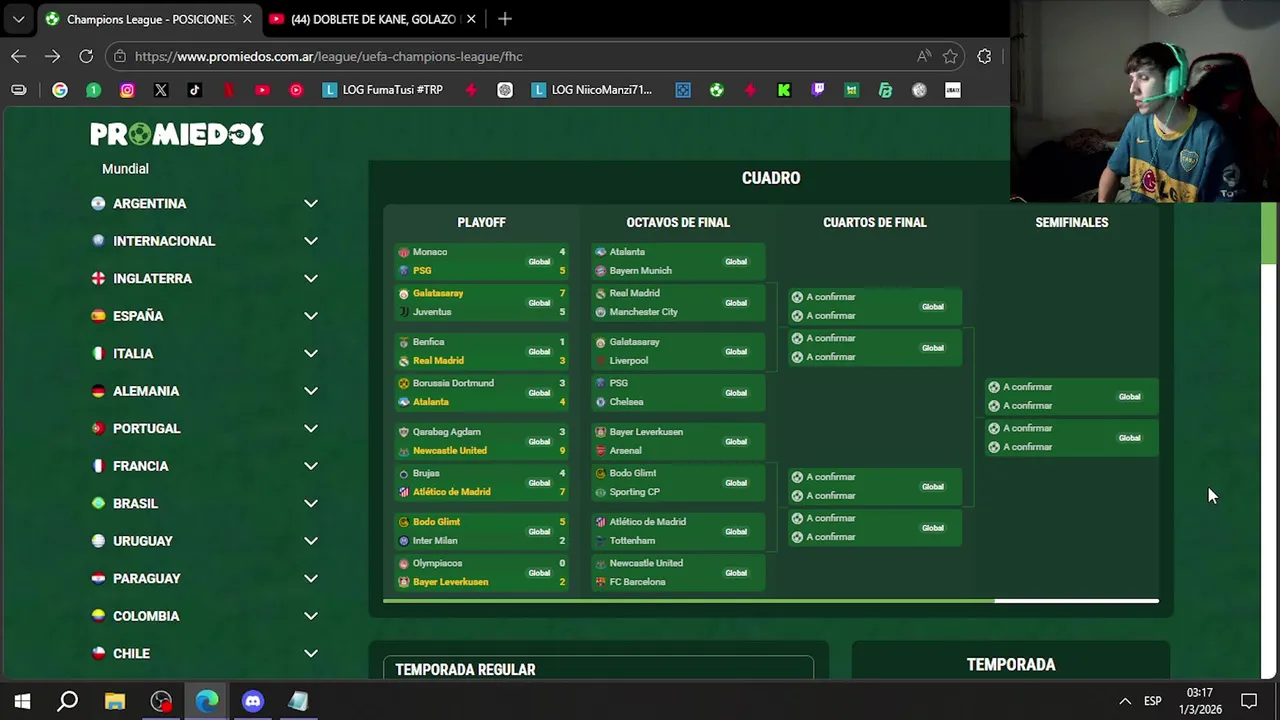Screen dimensions: 1280x720
Task: Expand the COLOMBIA leagues list
Action: tap(311, 616)
